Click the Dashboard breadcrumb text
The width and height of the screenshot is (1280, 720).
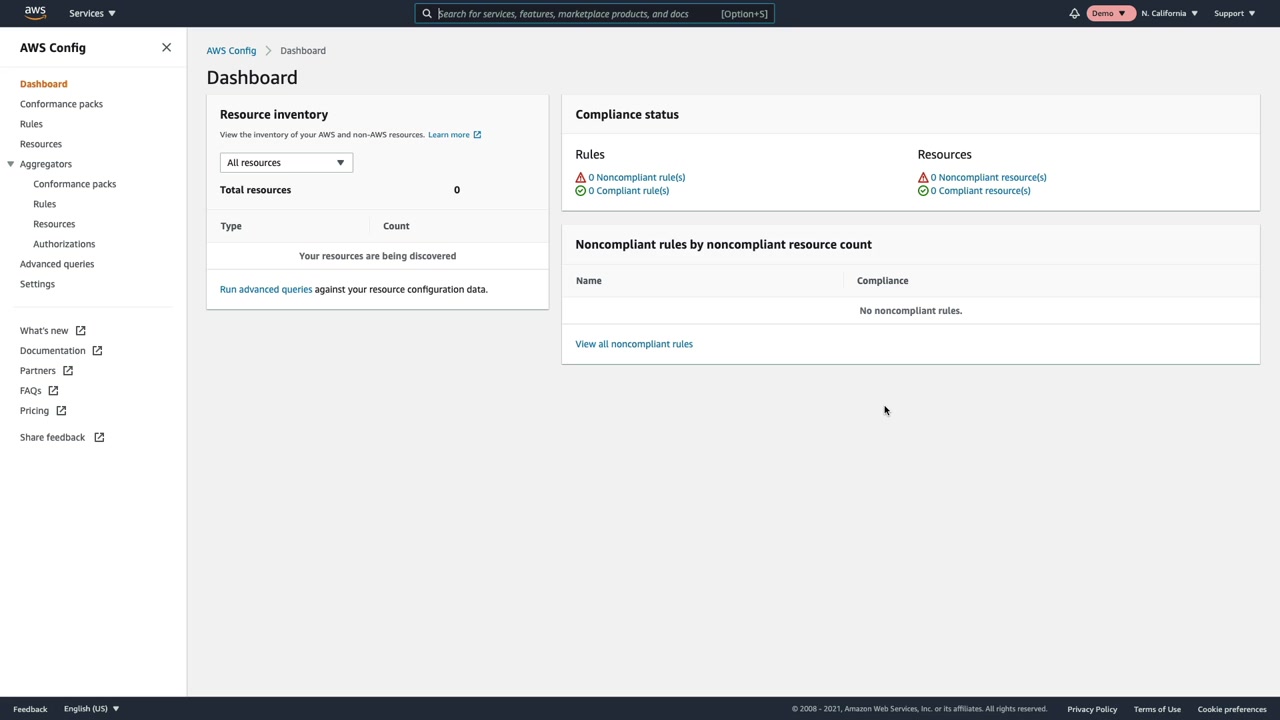click(x=303, y=51)
